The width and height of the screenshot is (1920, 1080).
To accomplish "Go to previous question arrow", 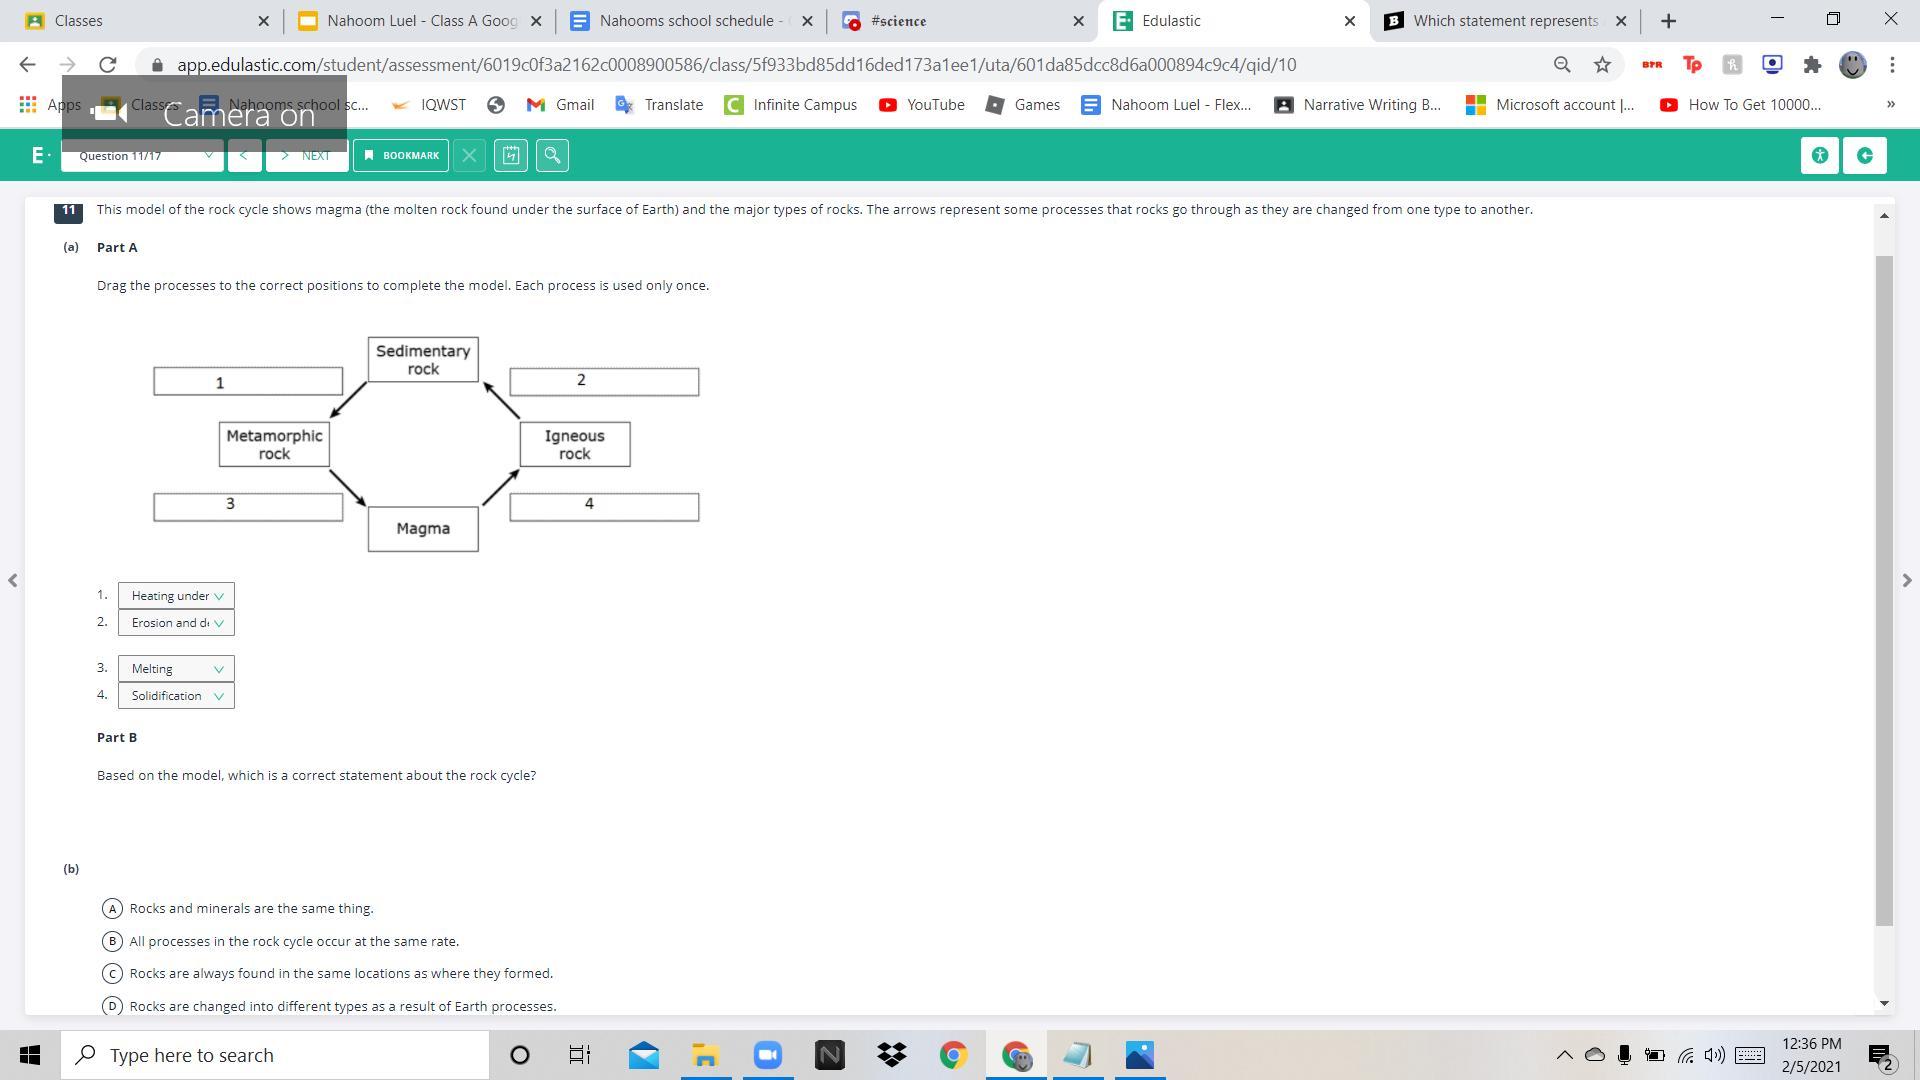I will click(x=244, y=155).
